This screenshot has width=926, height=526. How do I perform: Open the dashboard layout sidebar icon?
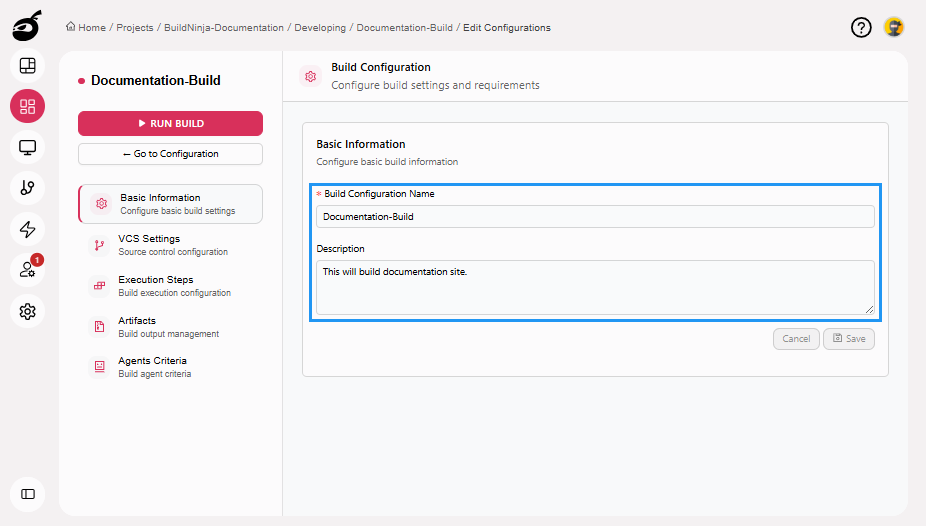[x=27, y=66]
